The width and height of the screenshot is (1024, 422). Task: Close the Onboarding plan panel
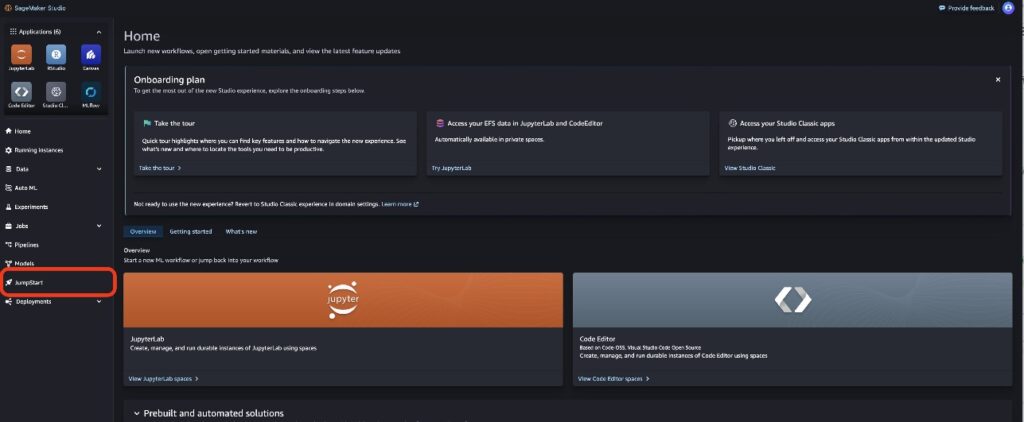click(997, 79)
